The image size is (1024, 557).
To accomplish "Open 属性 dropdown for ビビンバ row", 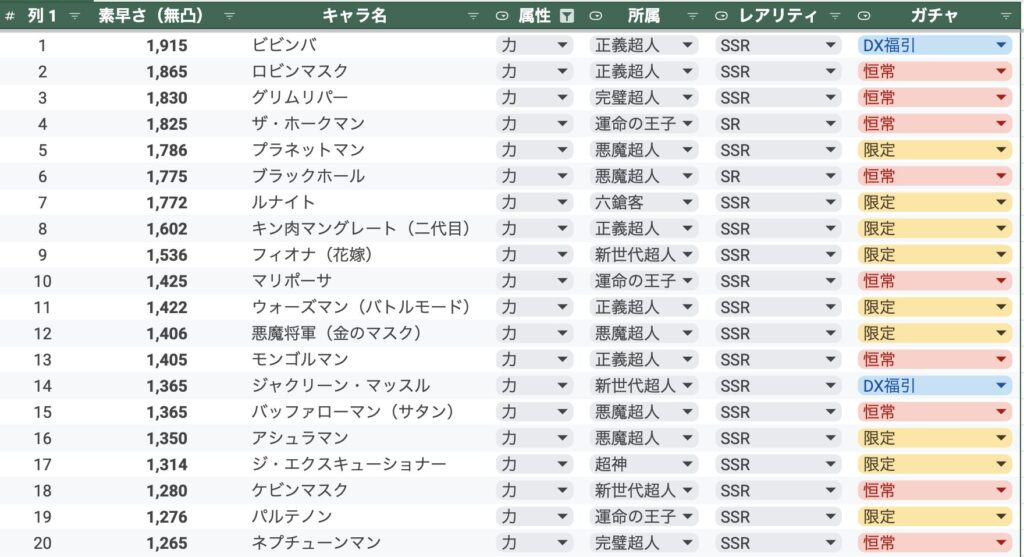I will click(534, 45).
